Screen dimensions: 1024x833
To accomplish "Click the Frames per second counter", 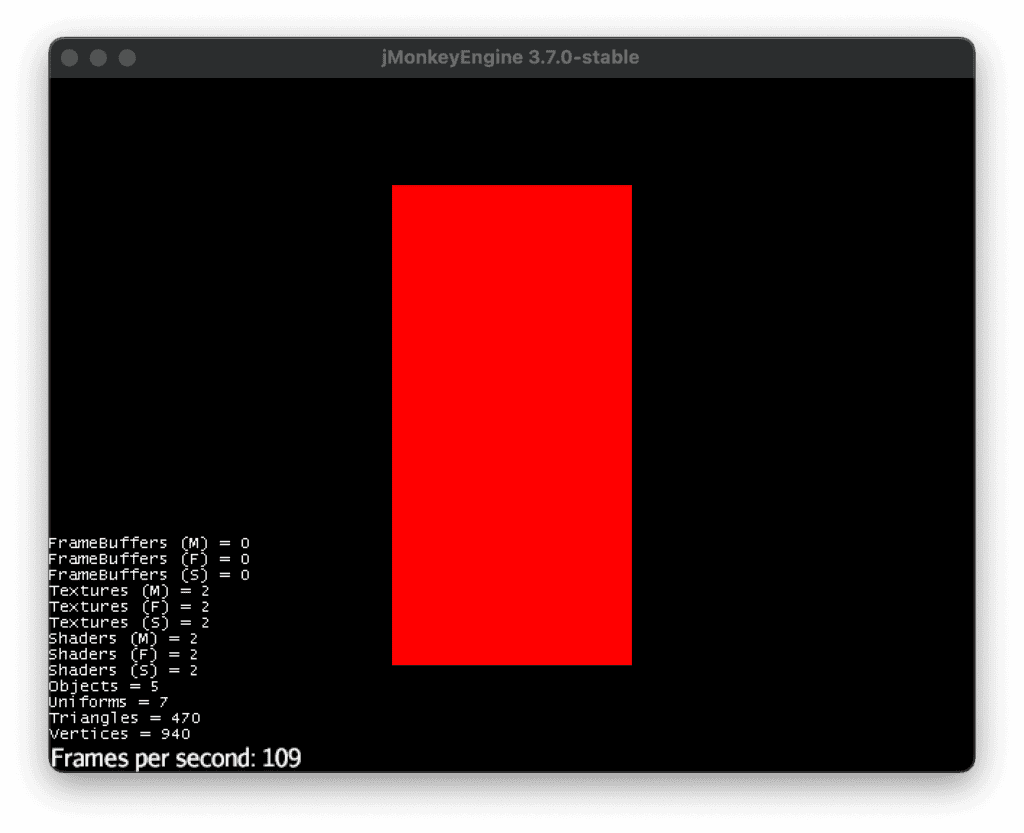I will [176, 758].
